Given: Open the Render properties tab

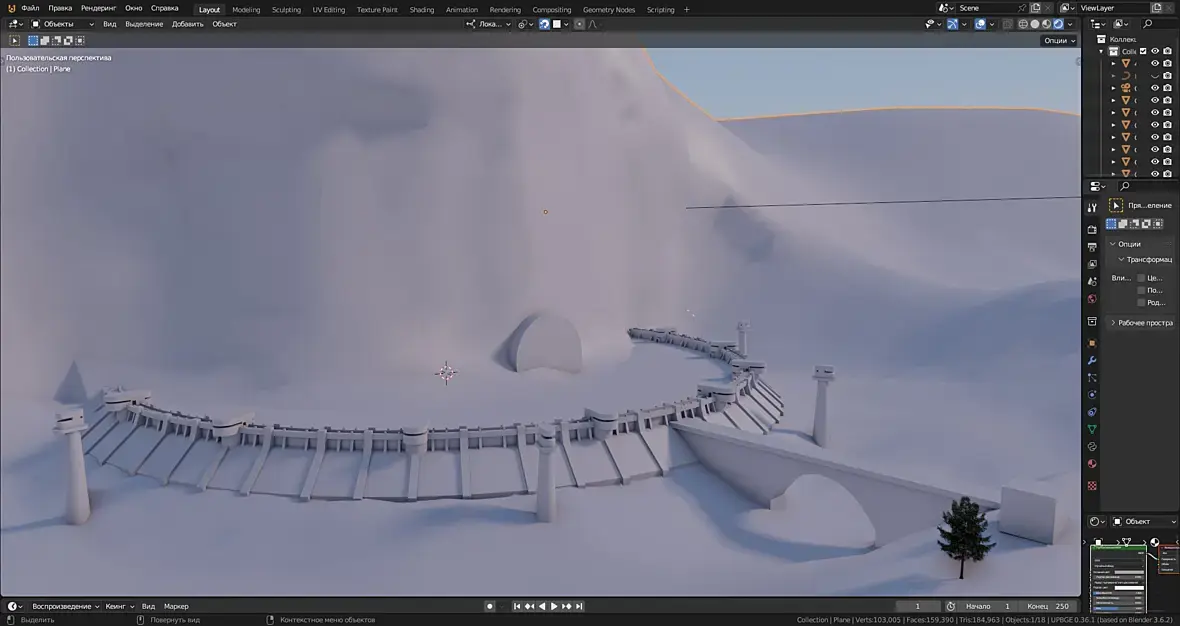Looking at the screenshot, I should tap(1092, 229).
